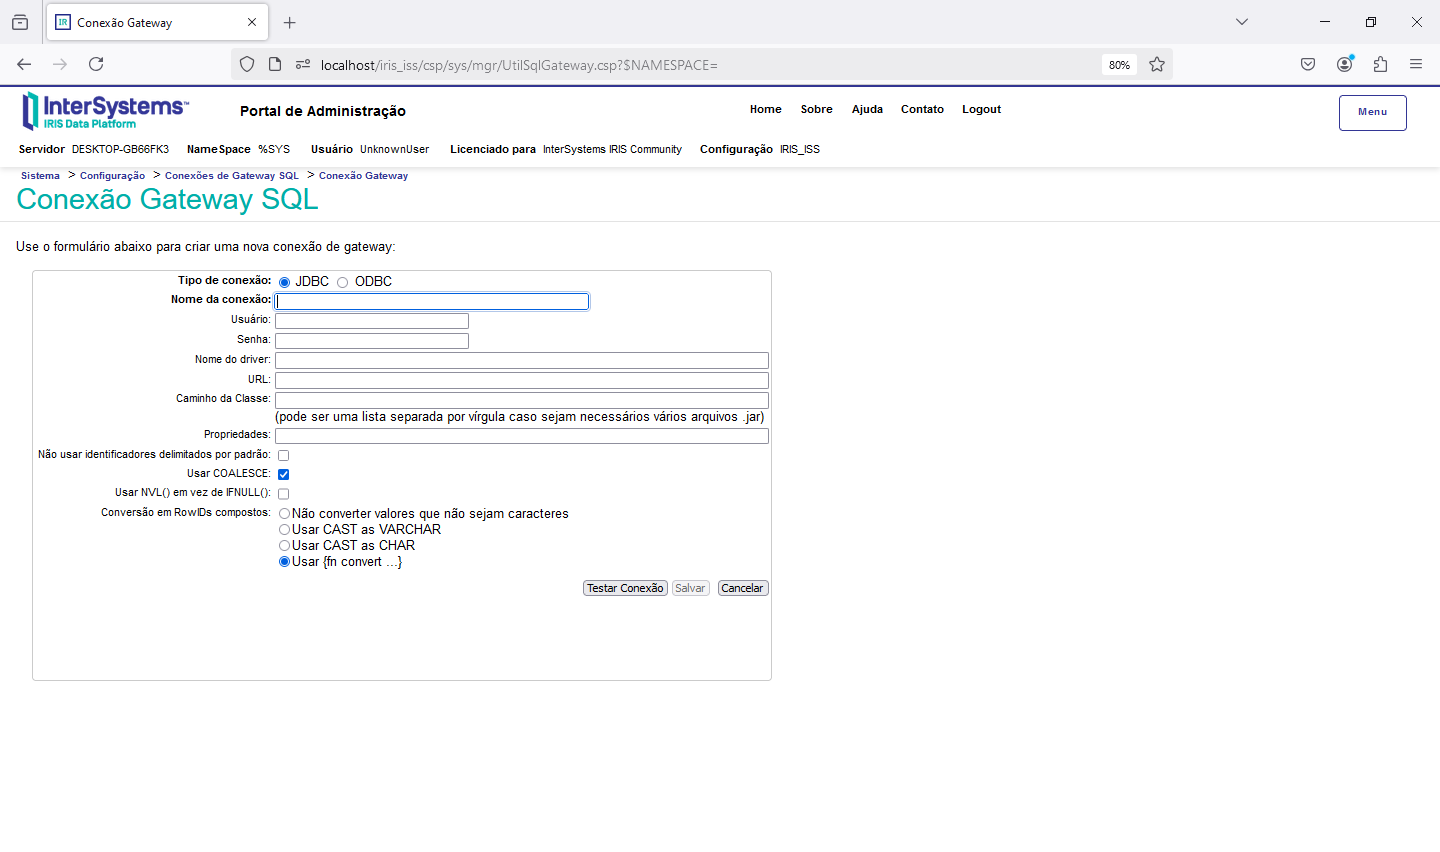Enable Usar NVL() em vez de IFNULL()

(284, 494)
